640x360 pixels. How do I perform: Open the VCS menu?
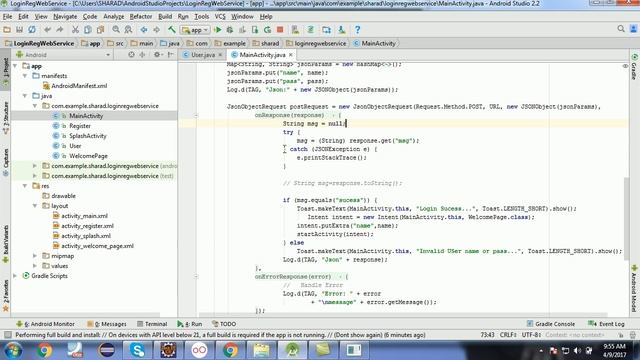(220, 17)
